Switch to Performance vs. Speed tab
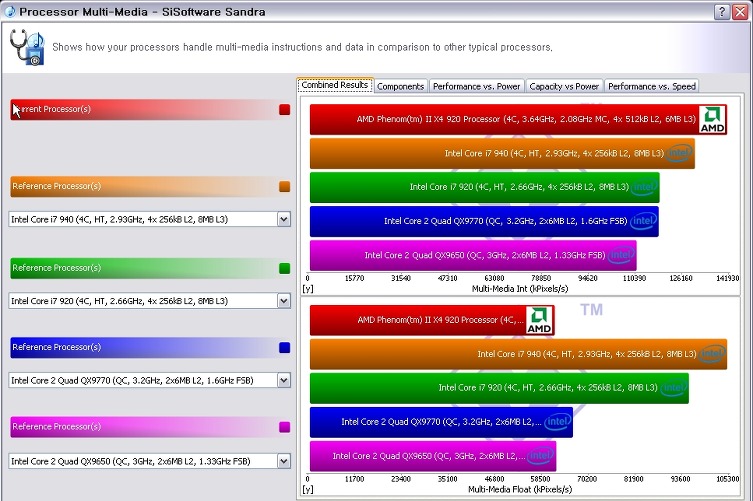This screenshot has height=501, width=753. pos(651,86)
